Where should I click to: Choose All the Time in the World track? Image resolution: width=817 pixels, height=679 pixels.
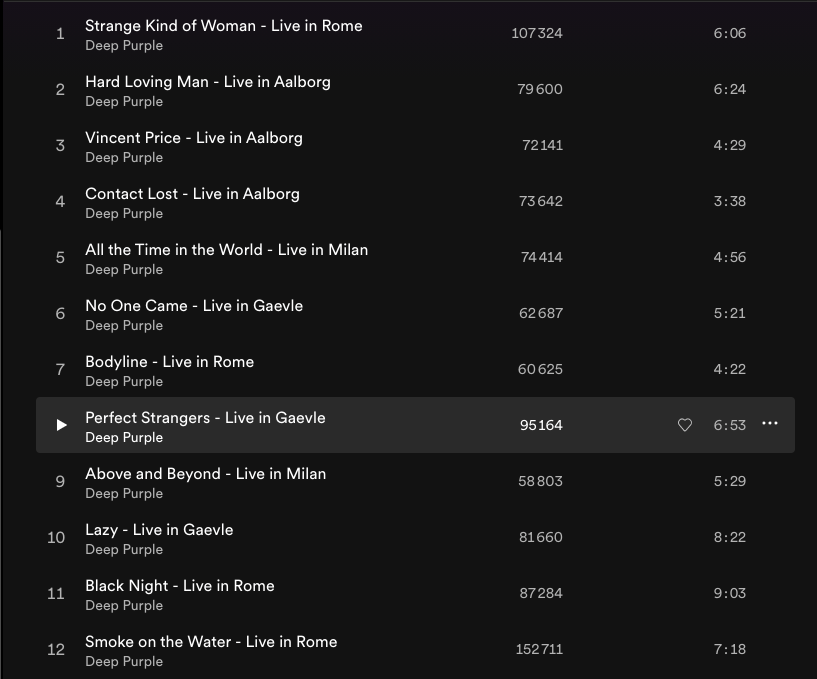pos(226,249)
